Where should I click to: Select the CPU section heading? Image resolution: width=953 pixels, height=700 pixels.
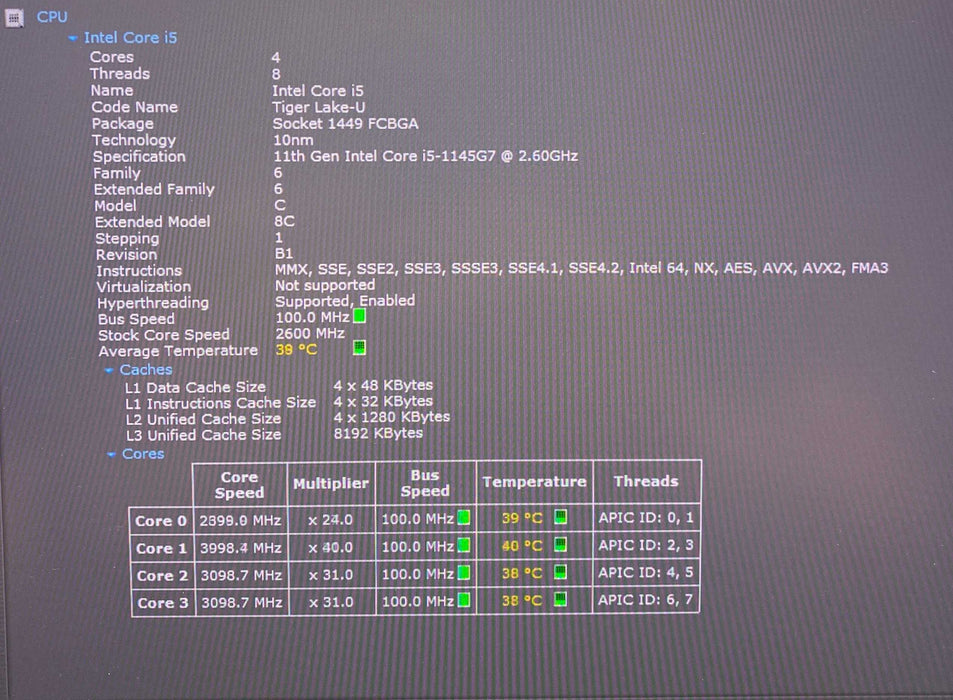coord(52,17)
